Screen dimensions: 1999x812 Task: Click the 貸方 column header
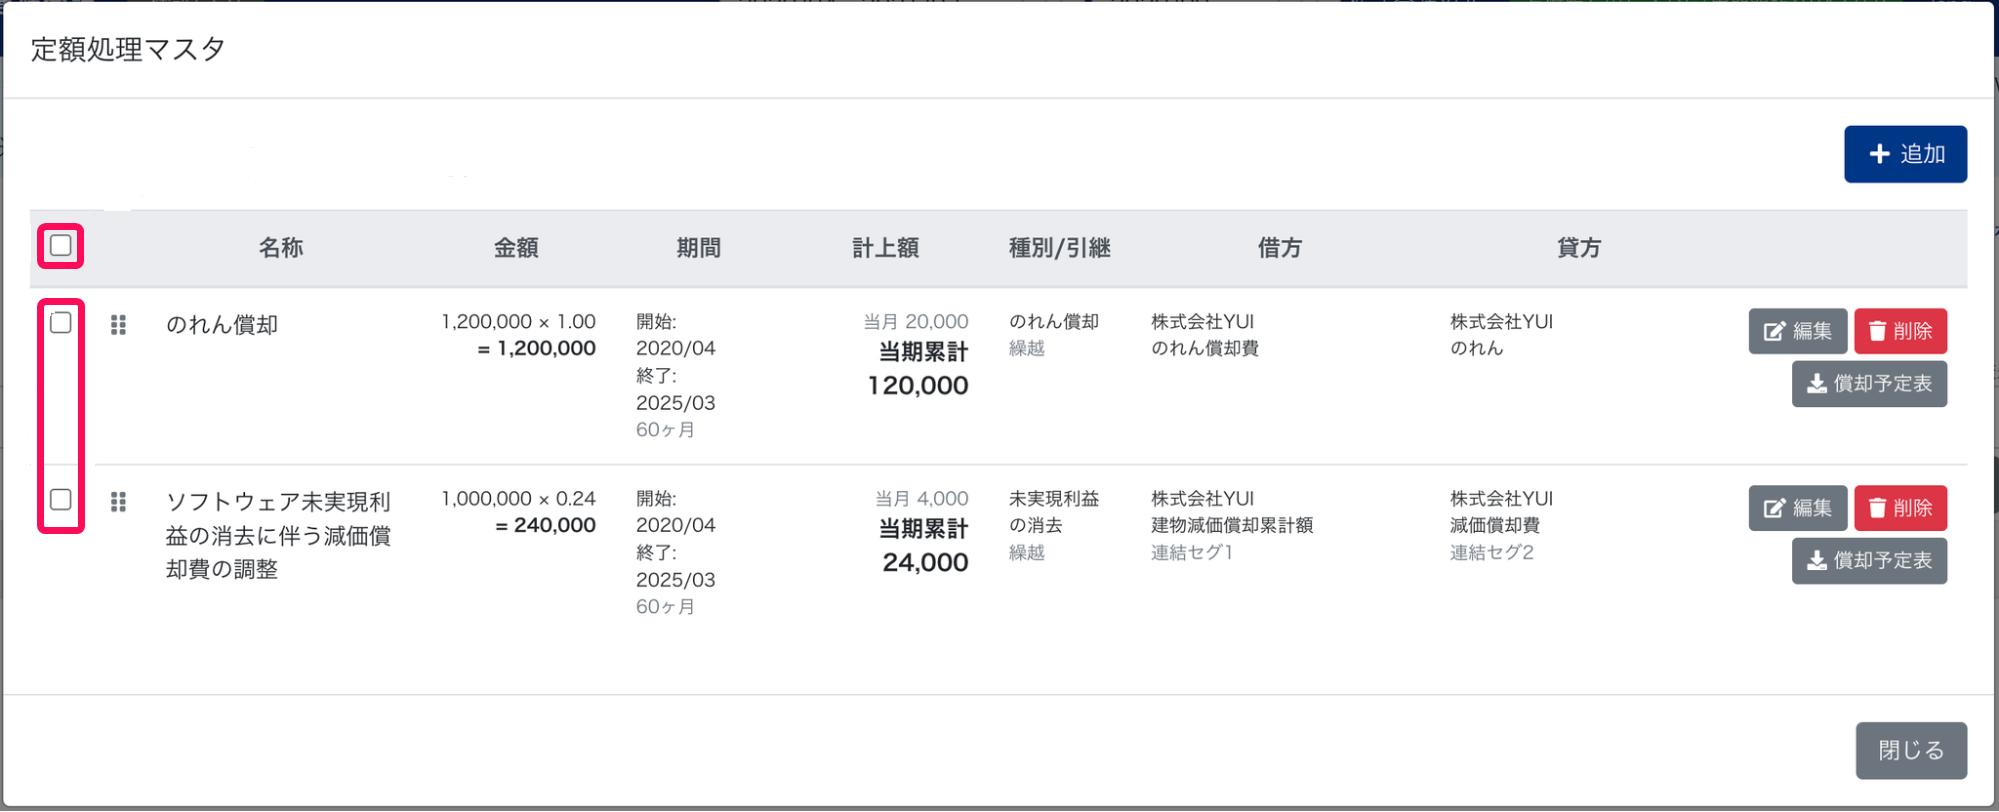click(x=1579, y=248)
